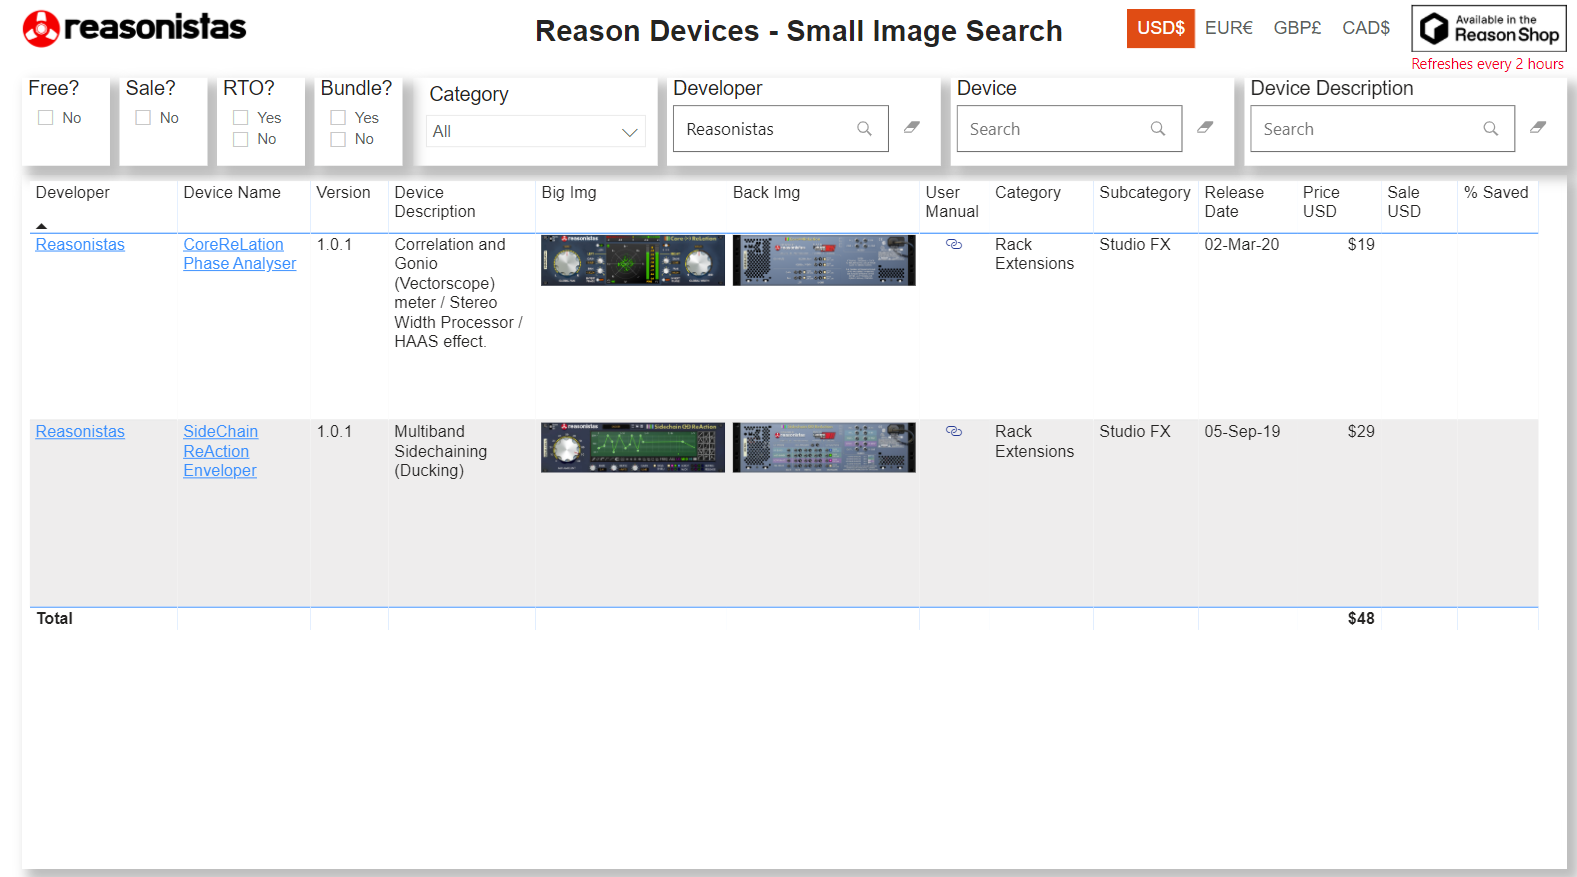The width and height of the screenshot is (1577, 877).
Task: Click search magnifier in Developer field
Action: tap(864, 129)
